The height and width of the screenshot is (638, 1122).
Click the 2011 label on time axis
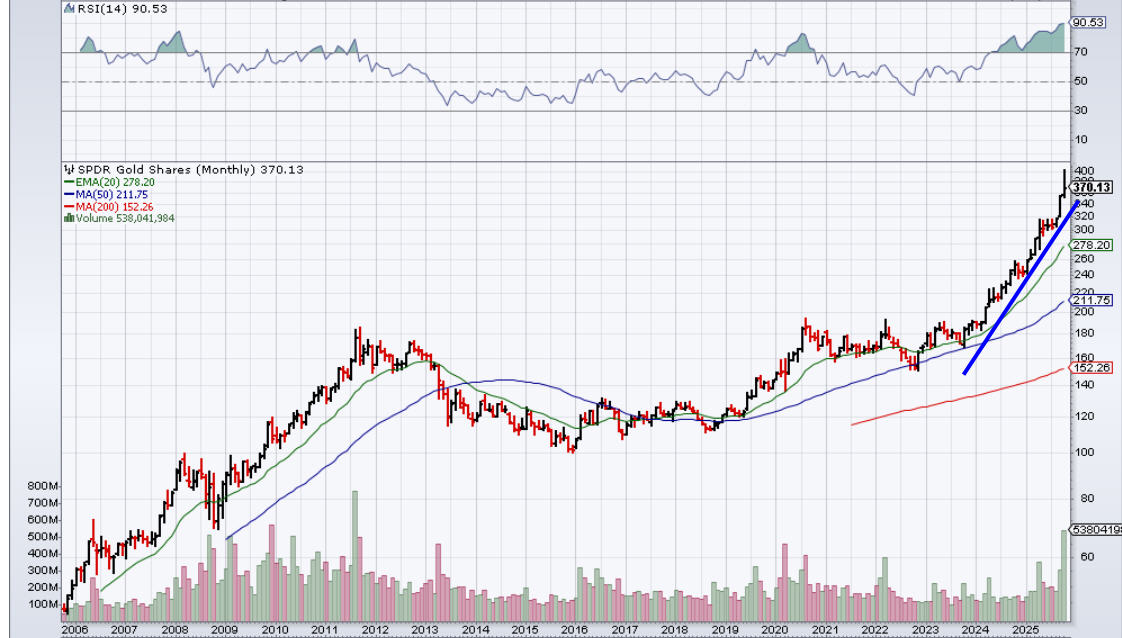coord(325,630)
